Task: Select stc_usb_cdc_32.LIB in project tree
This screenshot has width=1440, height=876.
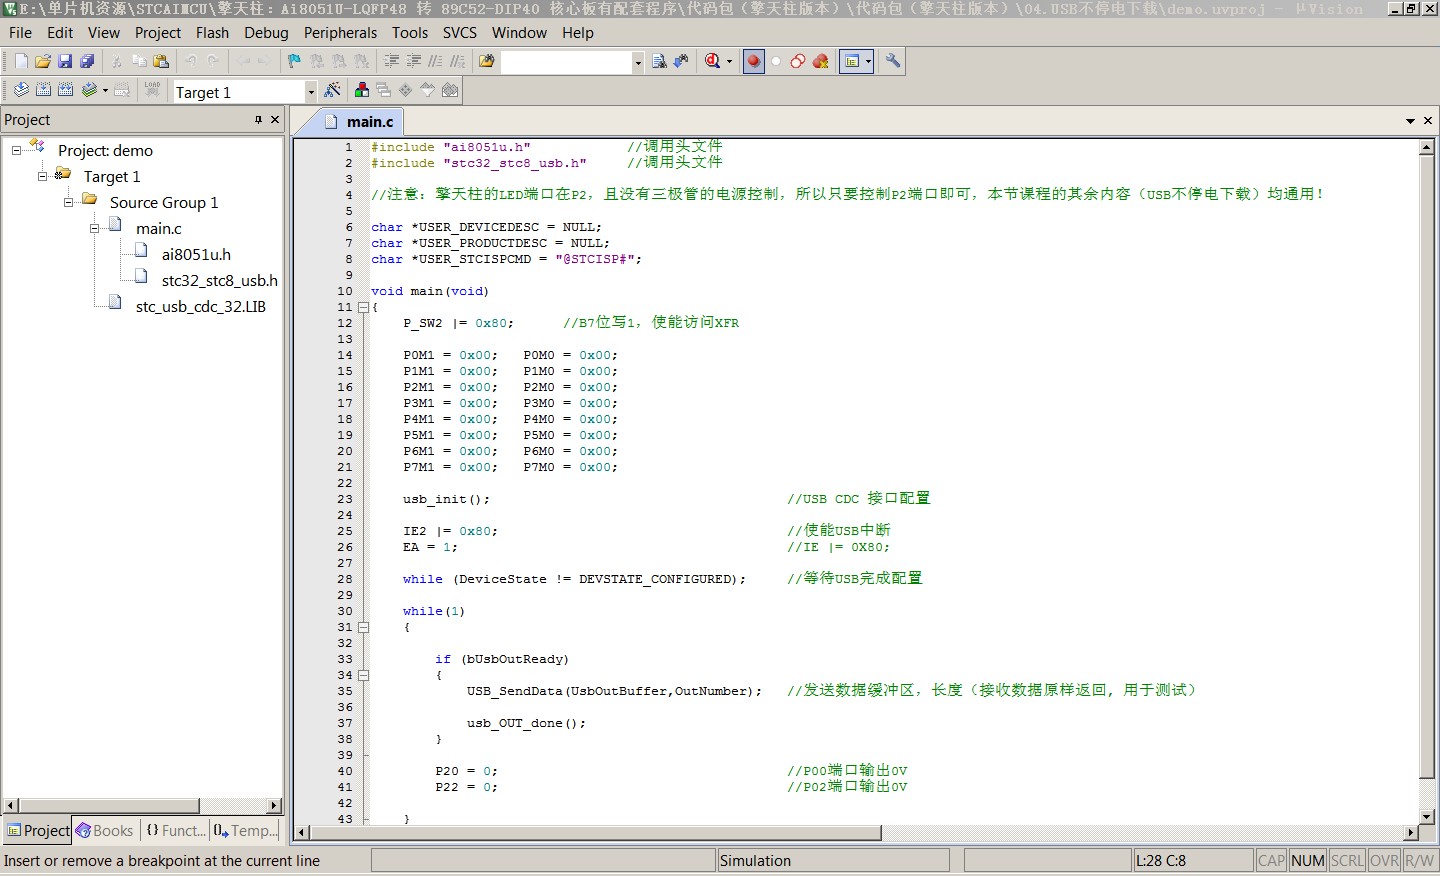Action: pos(200,306)
